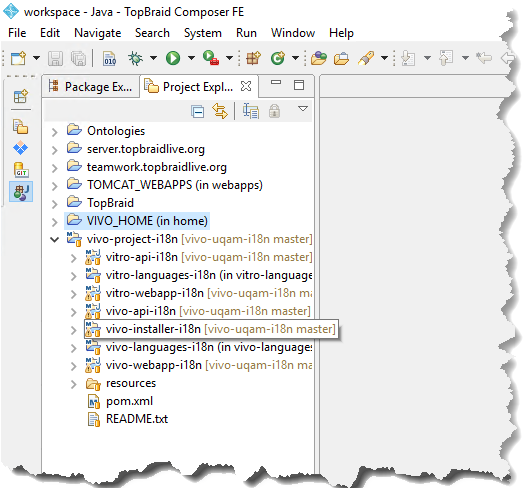
Task: Open the New wizard dropdown arrow
Action: click(36, 58)
